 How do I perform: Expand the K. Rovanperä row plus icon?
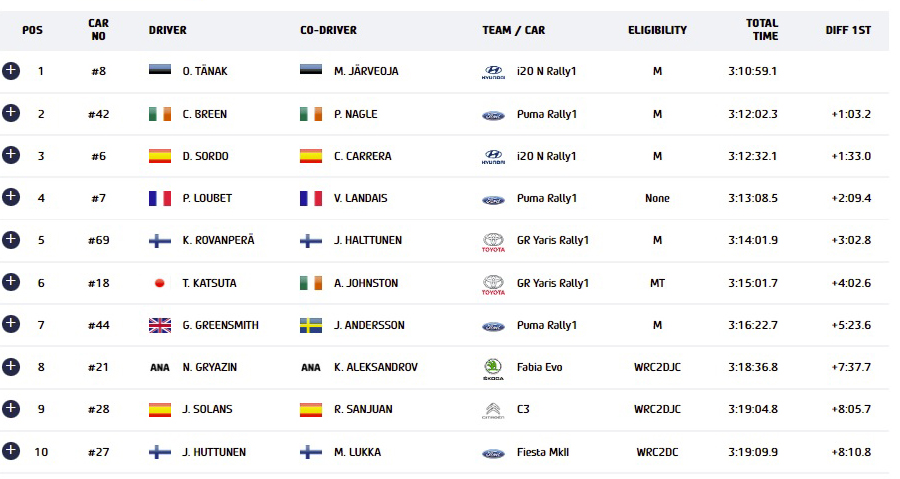[x=11, y=239]
